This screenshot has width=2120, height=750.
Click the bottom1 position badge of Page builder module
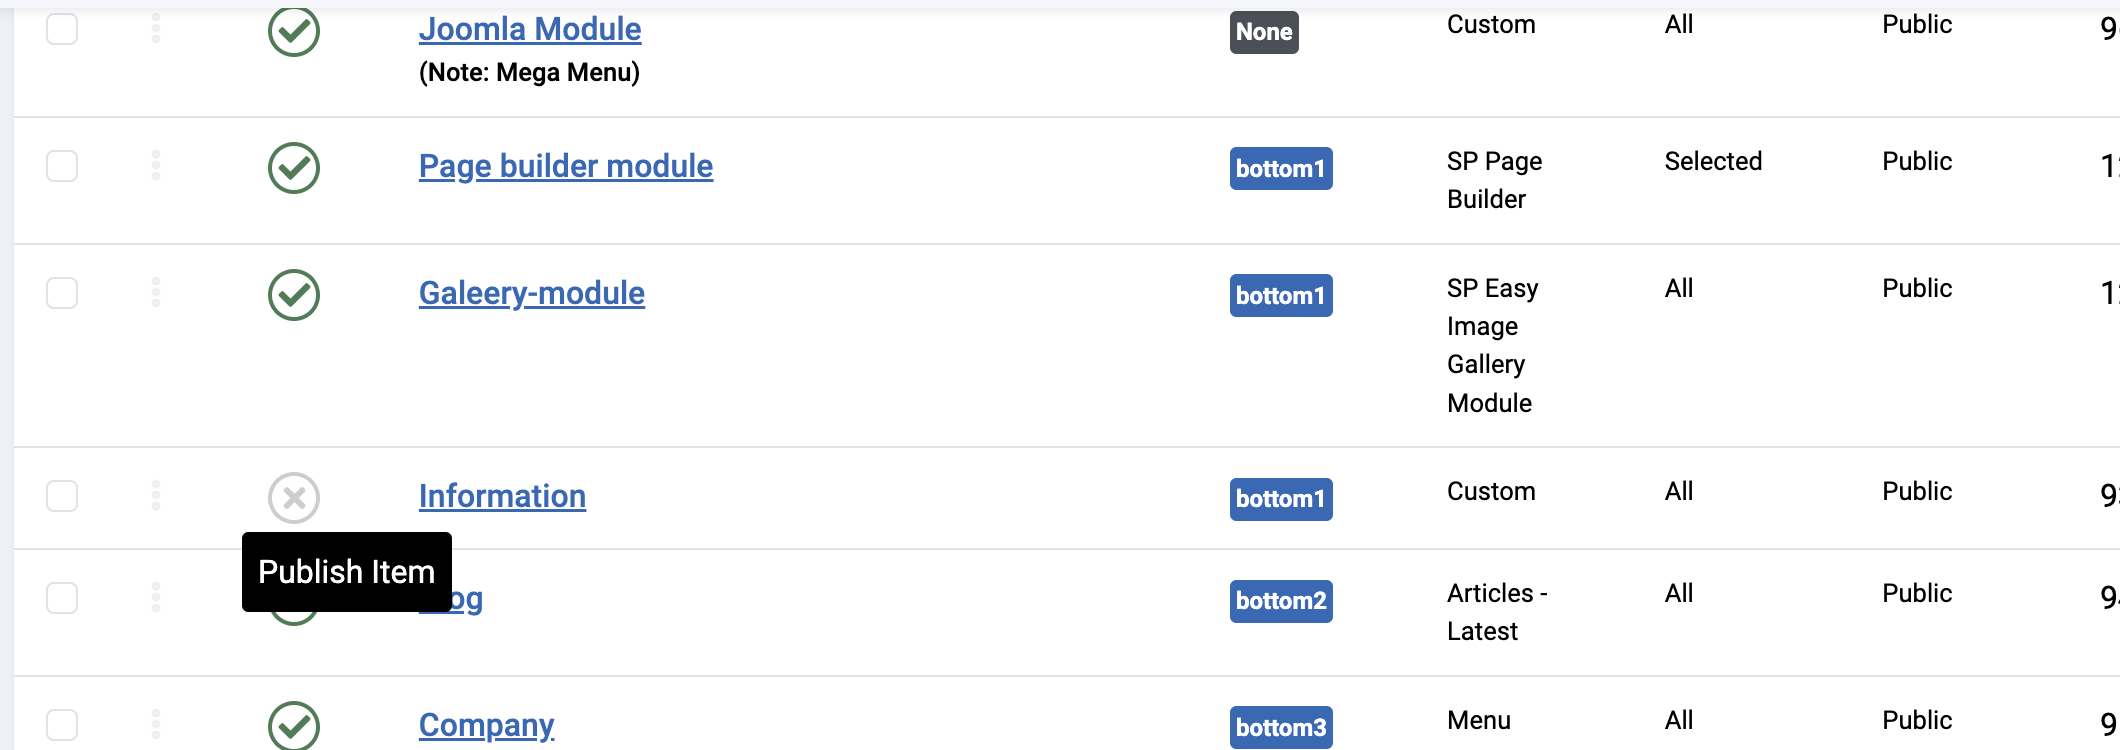pyautogui.click(x=1280, y=168)
